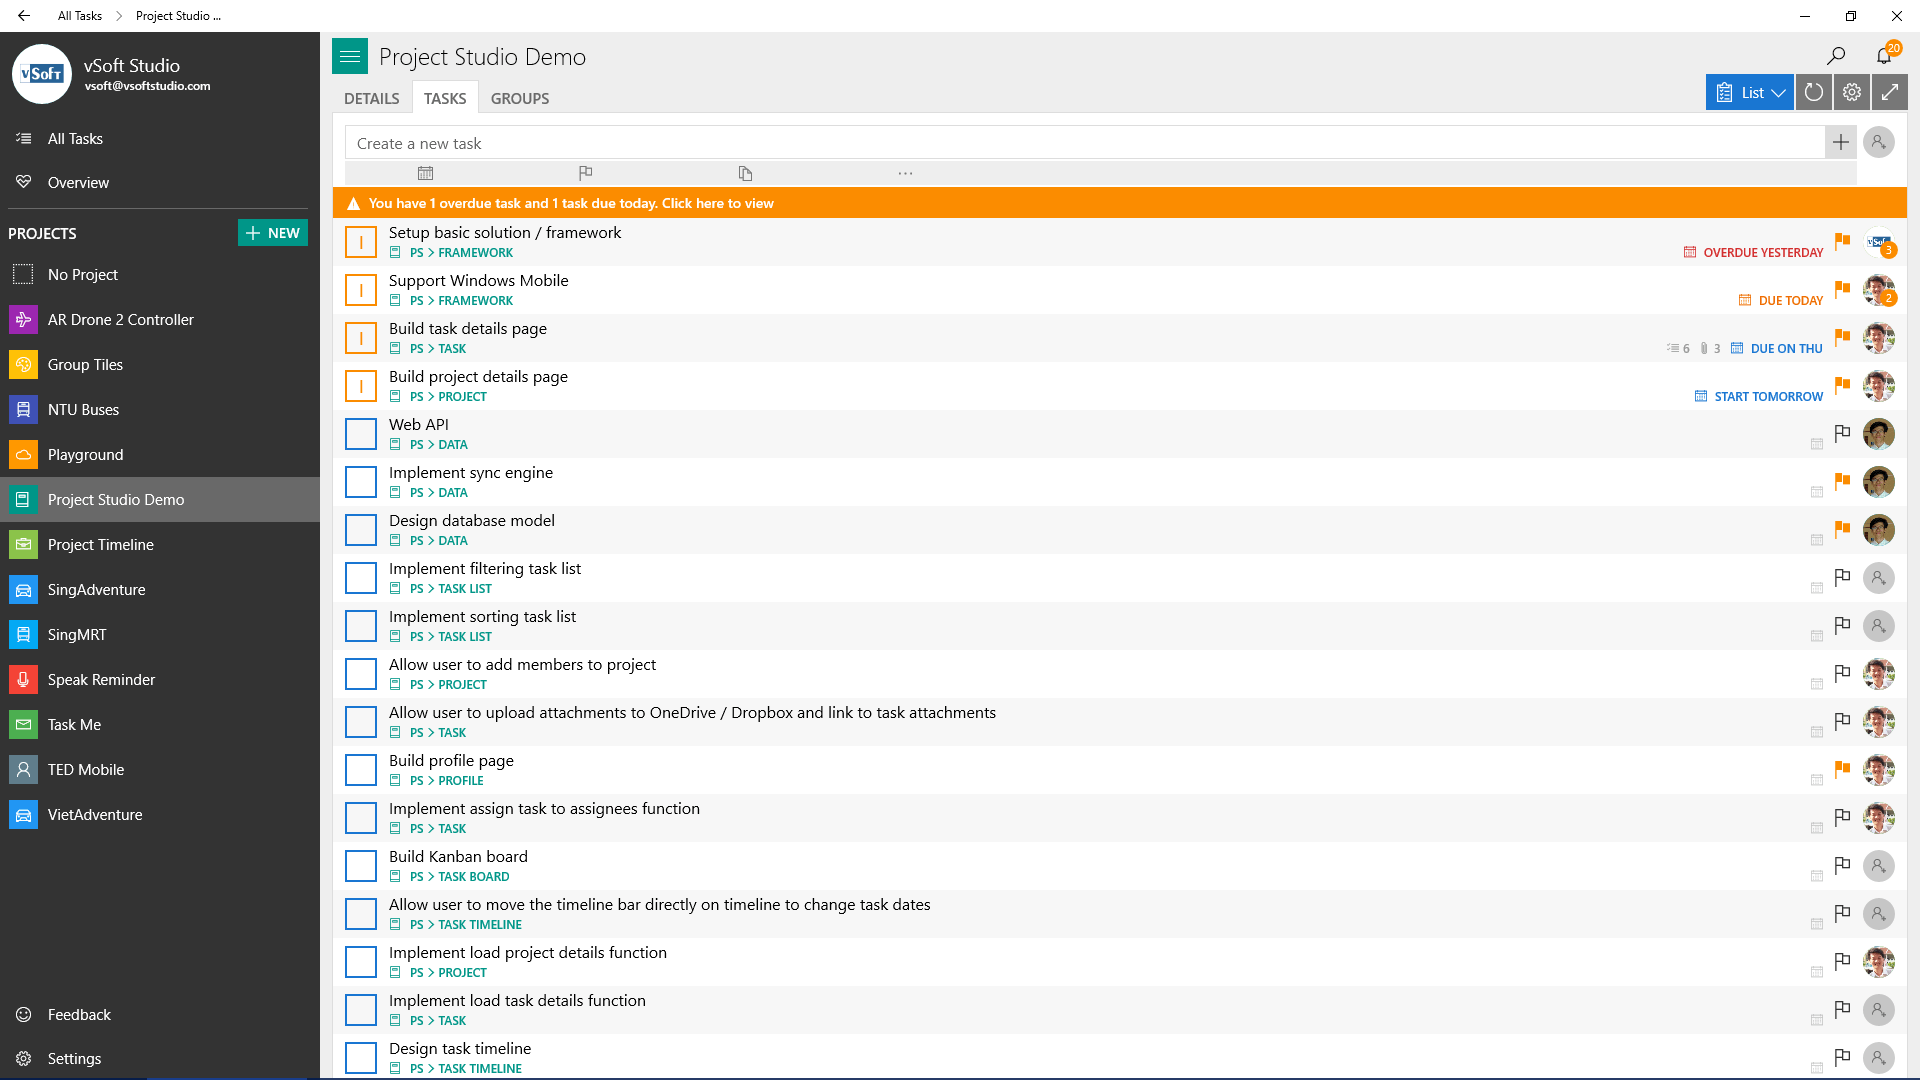The width and height of the screenshot is (1920, 1080).
Task: Click the orange overdue task warning banner
Action: [x=570, y=203]
